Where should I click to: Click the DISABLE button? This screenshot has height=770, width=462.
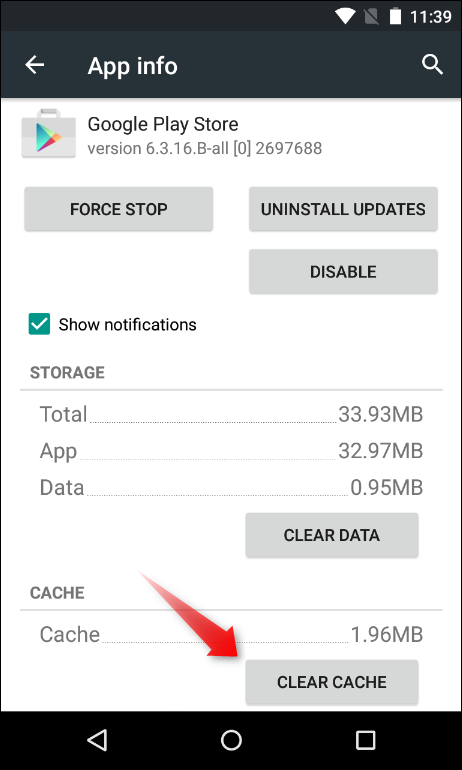pyautogui.click(x=343, y=272)
